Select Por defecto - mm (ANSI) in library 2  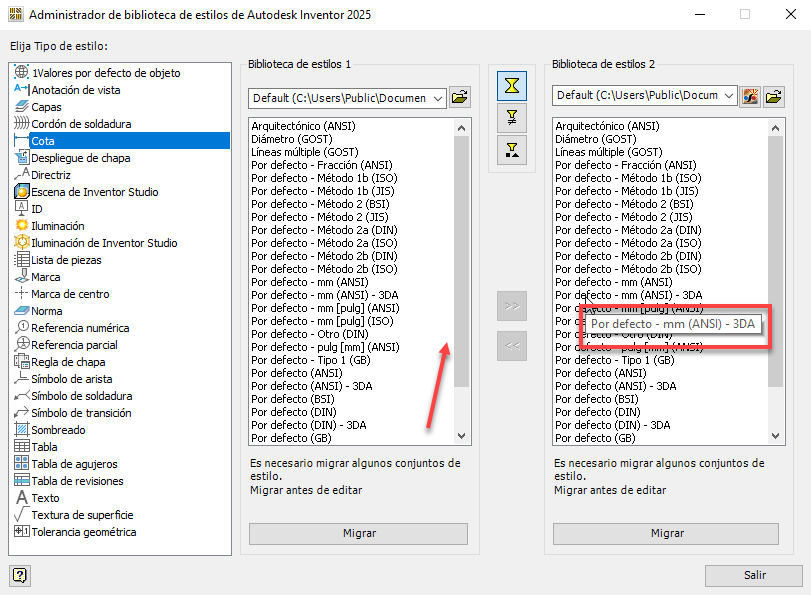pyautogui.click(x=614, y=282)
